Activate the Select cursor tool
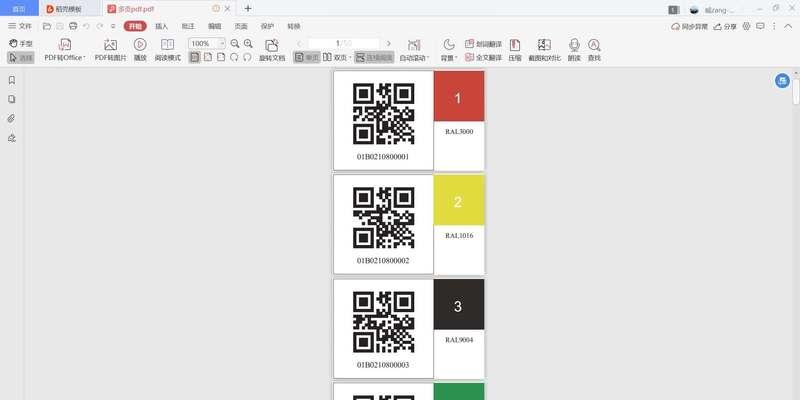This screenshot has width=800, height=400. coord(21,58)
